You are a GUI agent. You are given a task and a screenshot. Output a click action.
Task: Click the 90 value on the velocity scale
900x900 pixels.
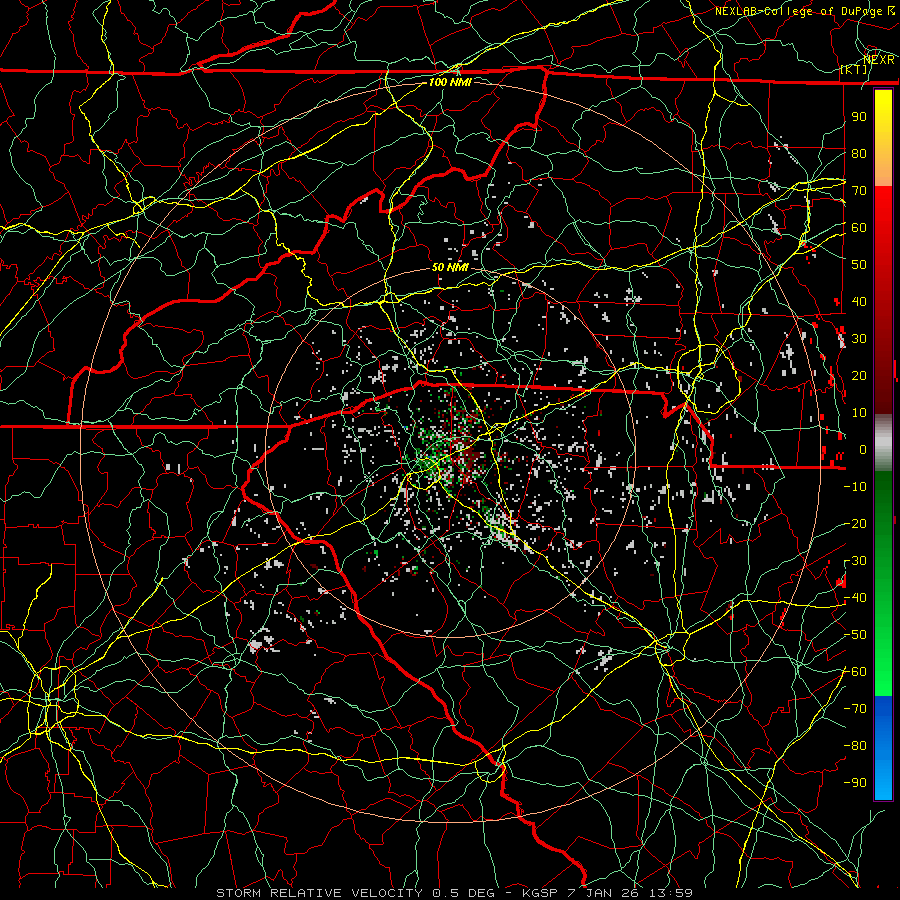click(x=859, y=117)
